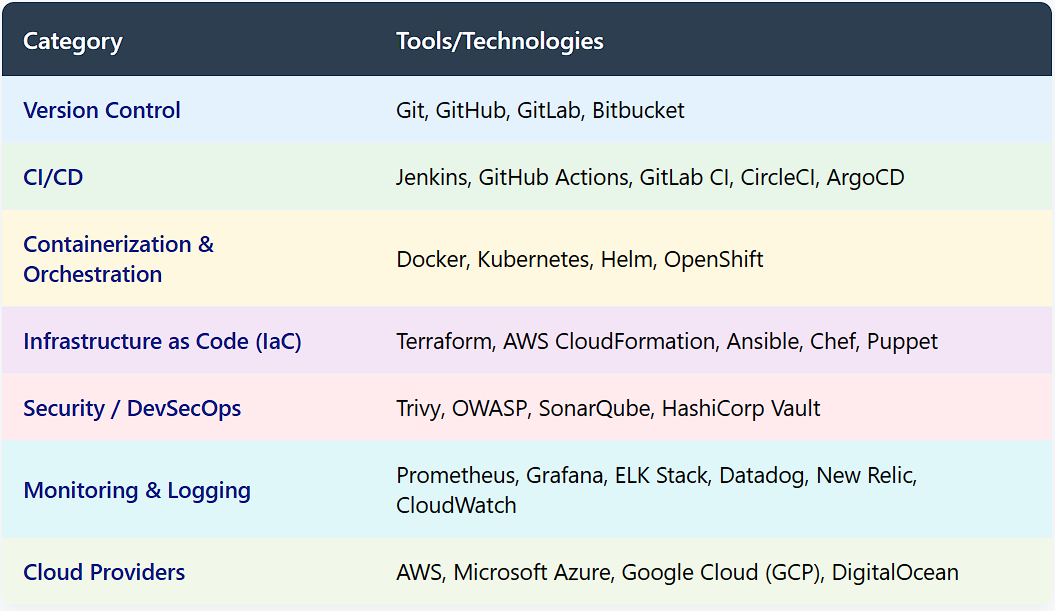The height and width of the screenshot is (611, 1055).
Task: Click Infrastructure as Code (IaC) label
Action: click(x=162, y=341)
